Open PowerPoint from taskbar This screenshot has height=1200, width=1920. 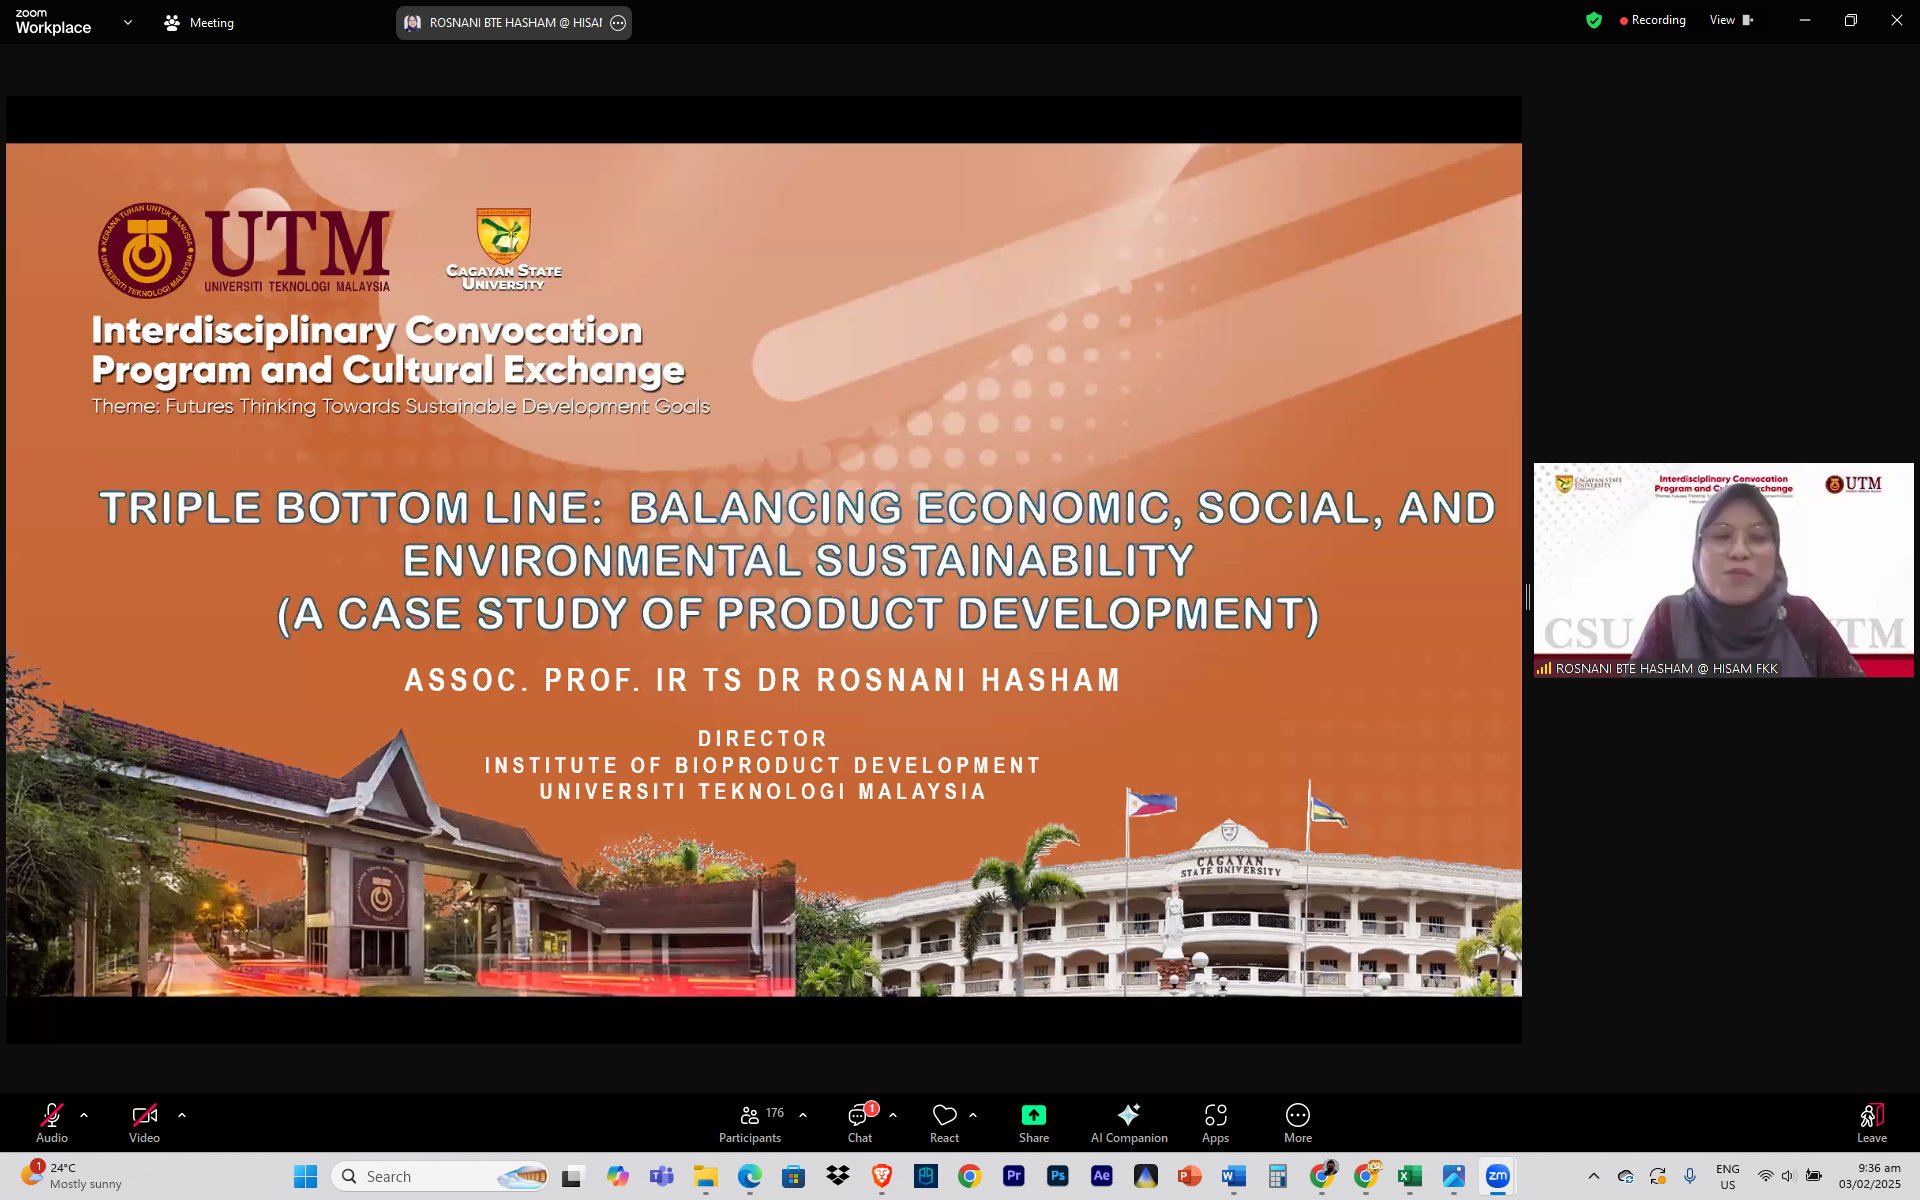1190,1176
